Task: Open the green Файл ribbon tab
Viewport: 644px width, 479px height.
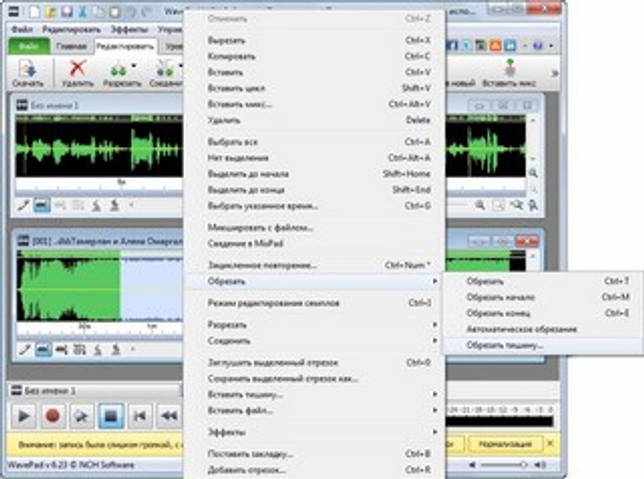Action: [x=29, y=46]
